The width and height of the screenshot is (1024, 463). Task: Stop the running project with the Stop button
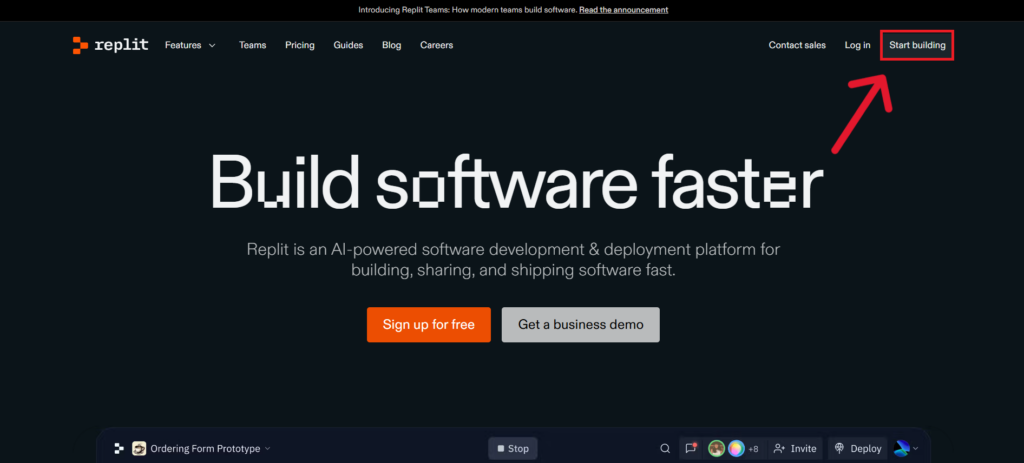click(x=512, y=449)
